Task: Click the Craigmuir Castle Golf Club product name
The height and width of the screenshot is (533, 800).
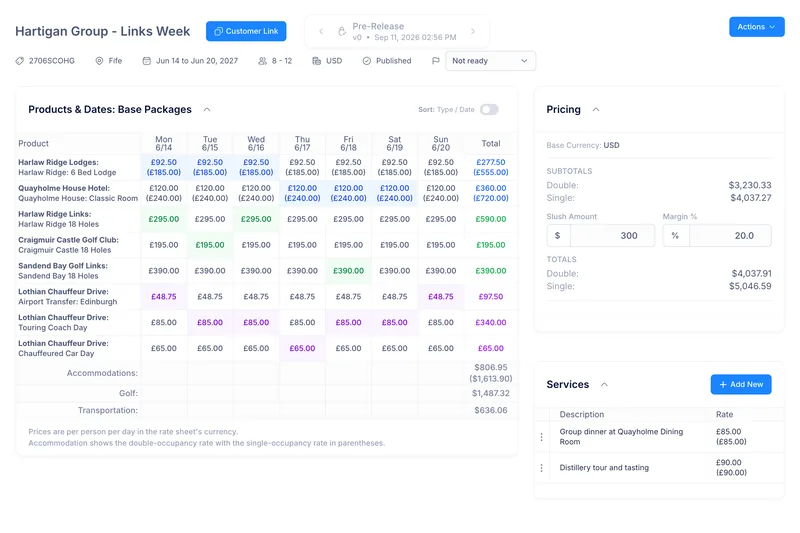Action: [x=68, y=240]
